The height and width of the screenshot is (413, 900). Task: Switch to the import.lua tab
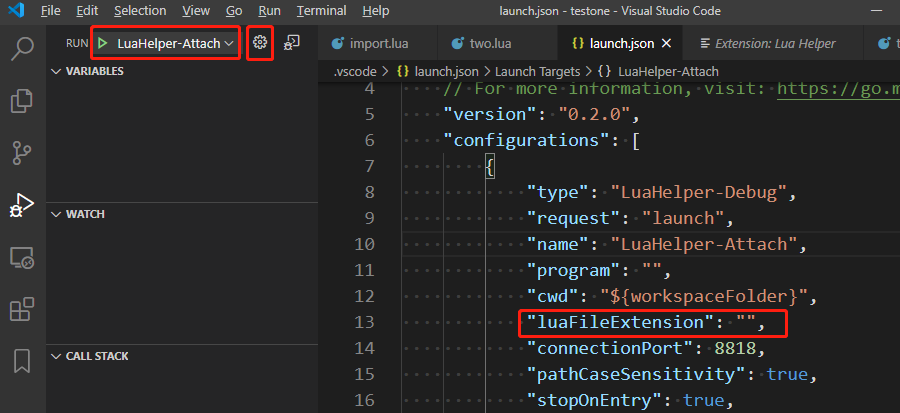point(378,43)
